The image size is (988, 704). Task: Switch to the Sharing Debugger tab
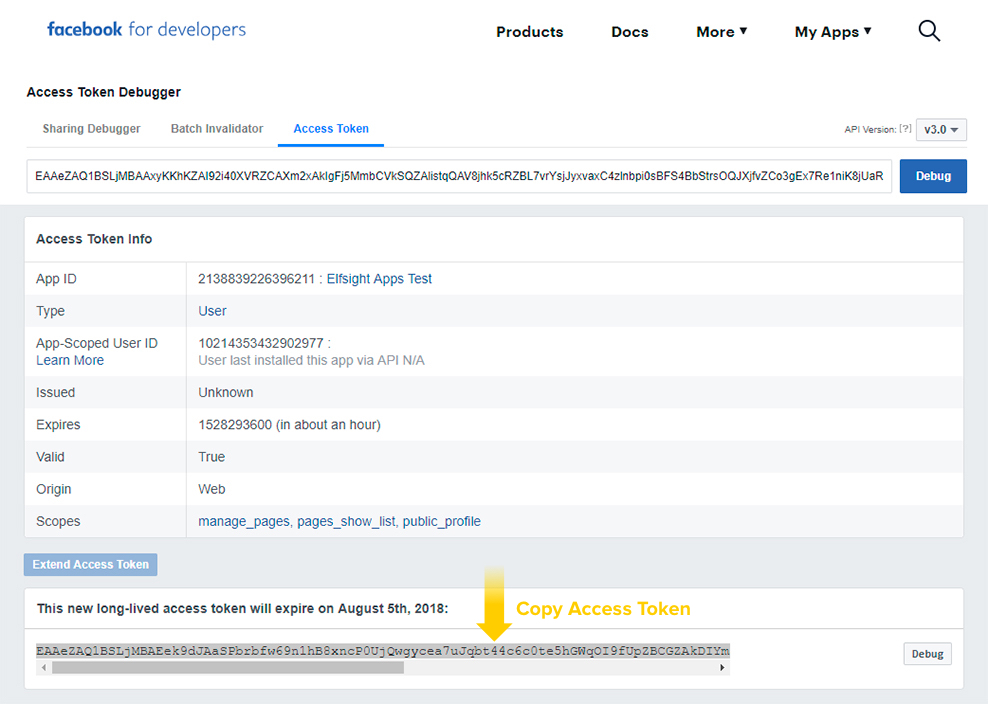coord(90,128)
